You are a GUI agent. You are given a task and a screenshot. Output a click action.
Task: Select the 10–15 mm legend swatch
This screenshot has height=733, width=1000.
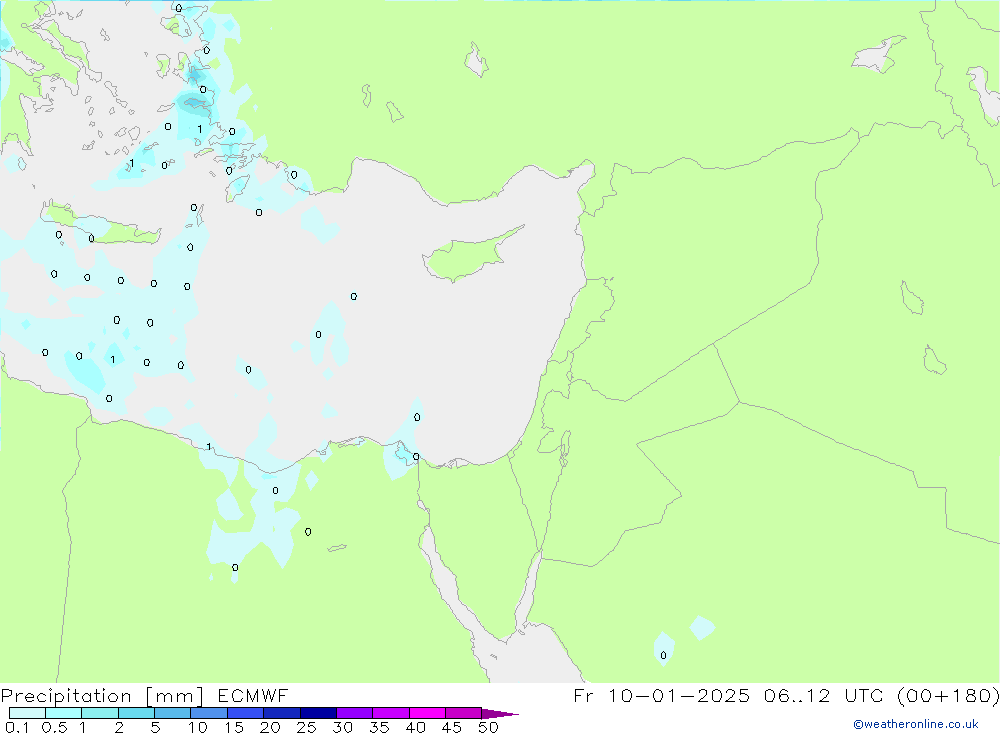click(209, 713)
